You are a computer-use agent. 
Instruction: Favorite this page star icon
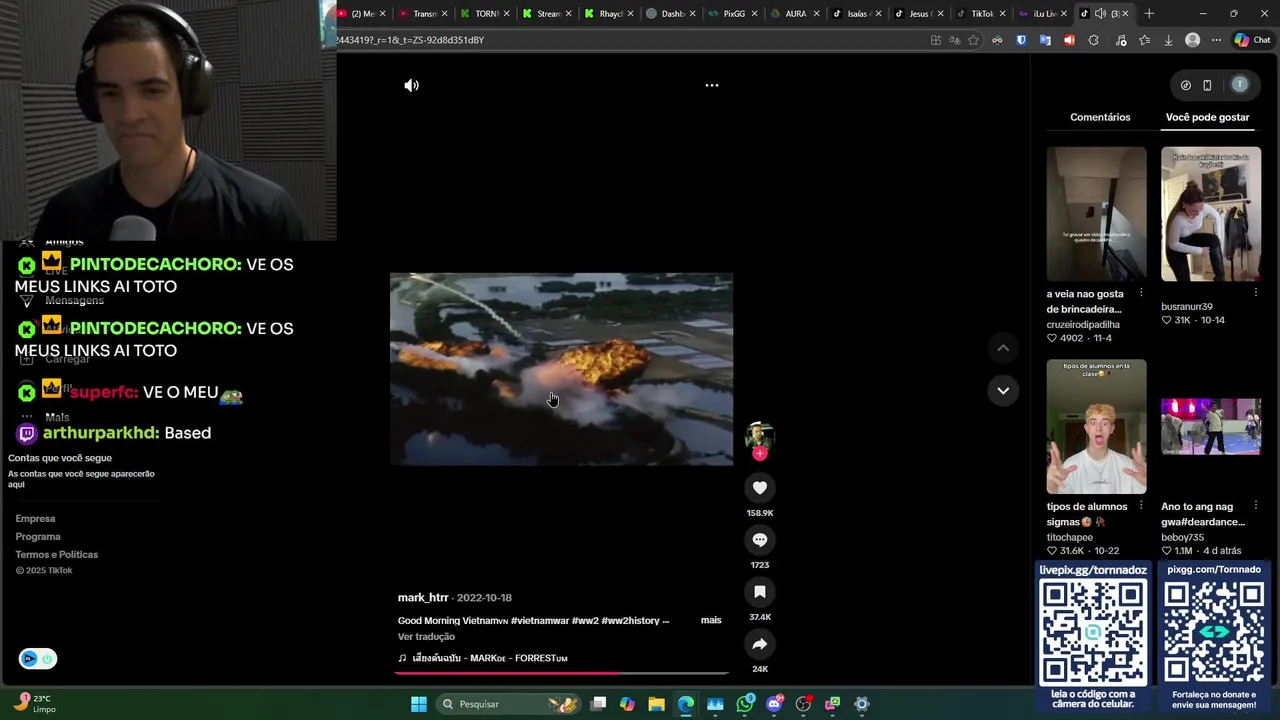[974, 40]
